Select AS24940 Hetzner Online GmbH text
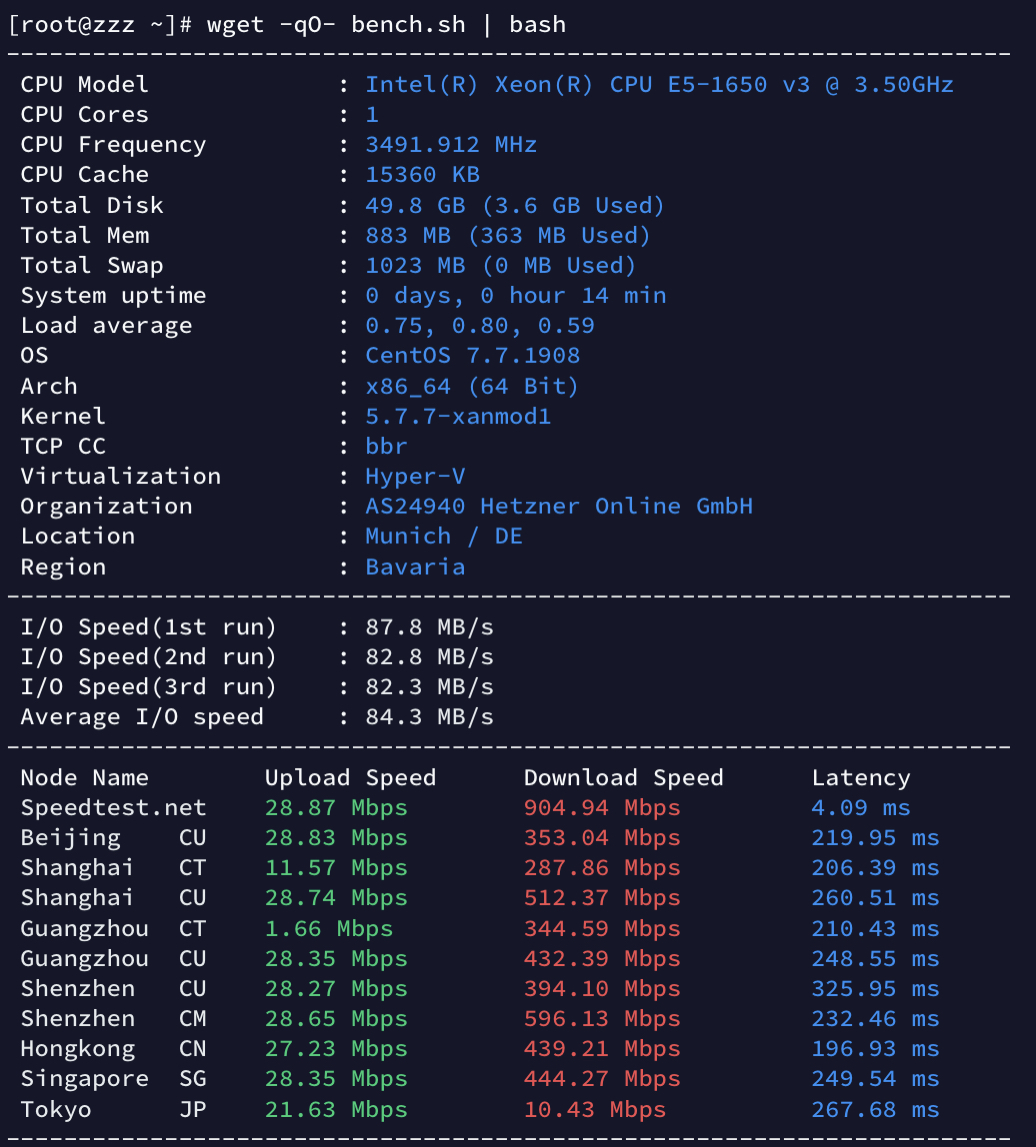The image size is (1036, 1147). coord(559,506)
